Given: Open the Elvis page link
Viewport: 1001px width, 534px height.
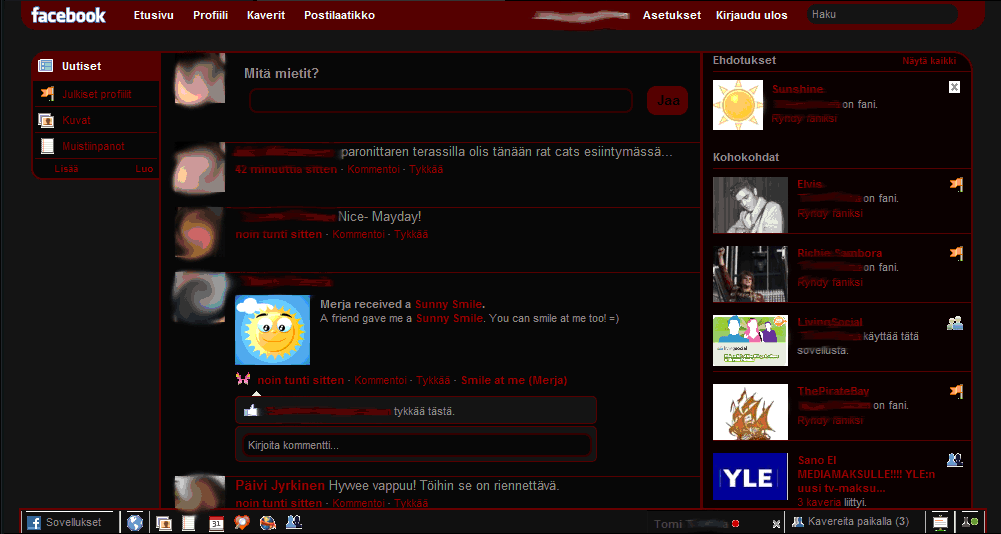Looking at the screenshot, I should (809, 184).
